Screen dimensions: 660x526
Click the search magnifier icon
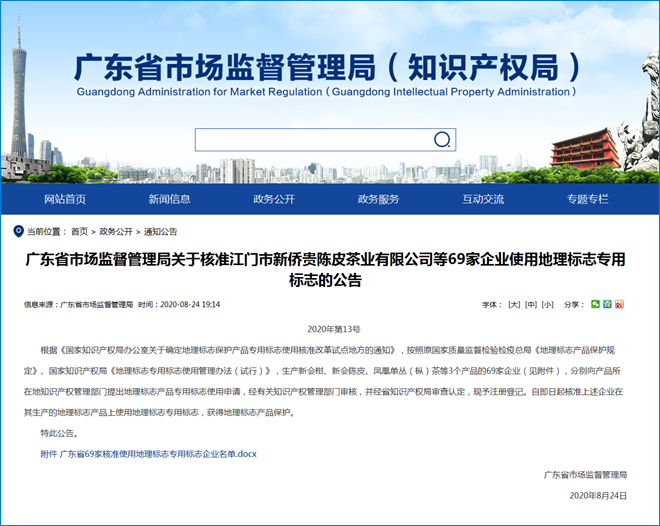[442, 139]
